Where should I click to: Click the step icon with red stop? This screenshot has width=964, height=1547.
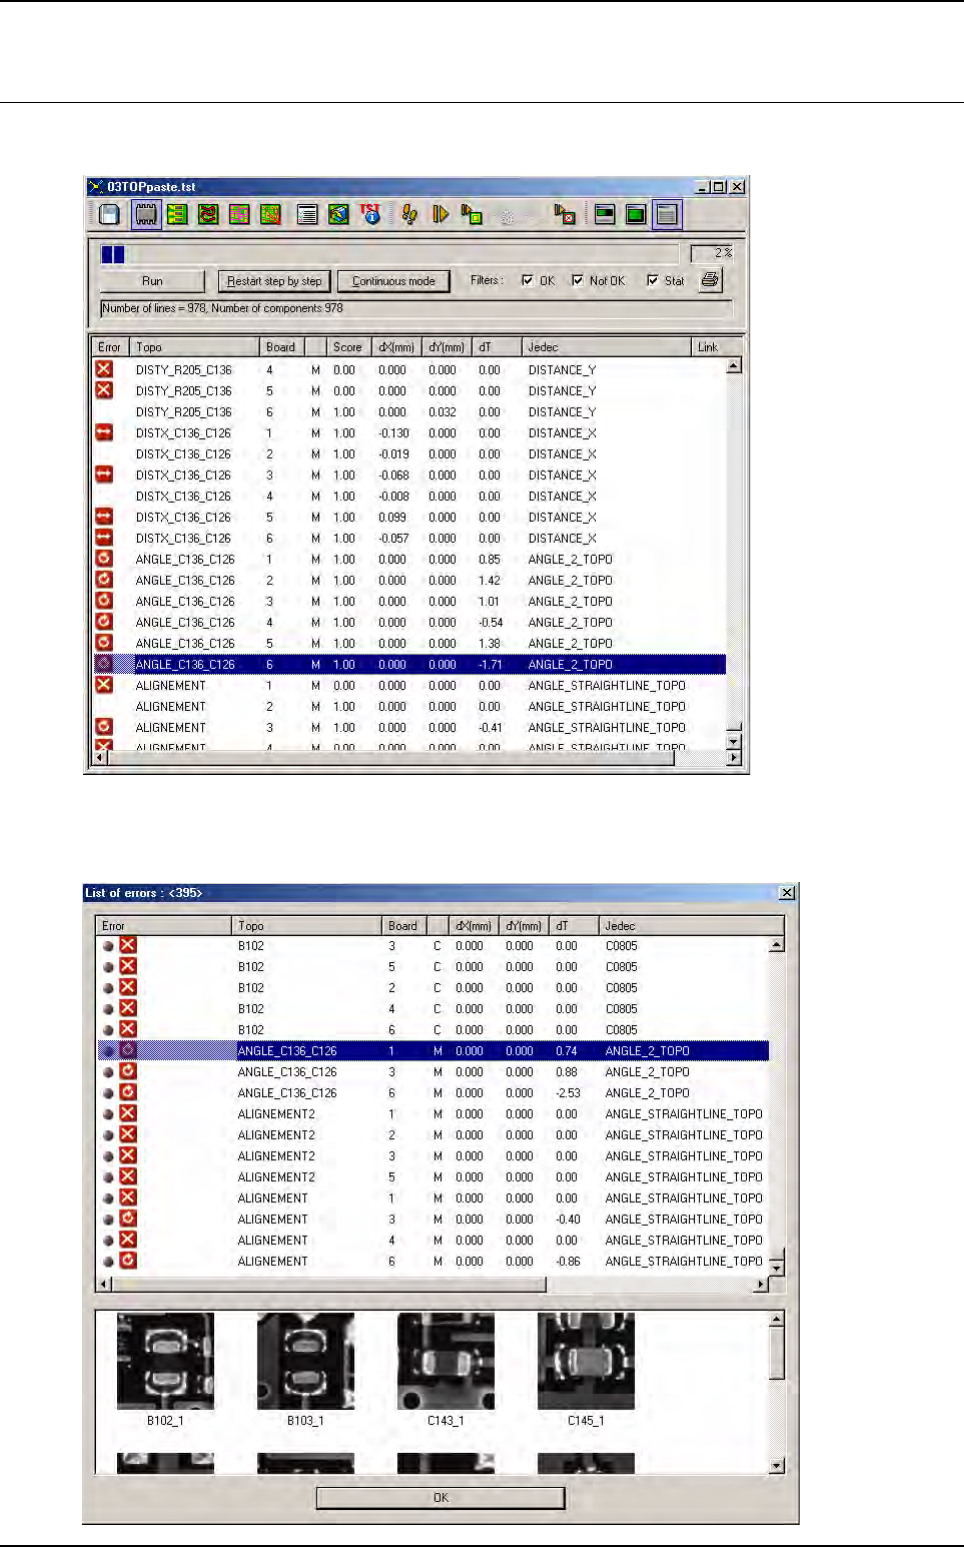click(565, 214)
